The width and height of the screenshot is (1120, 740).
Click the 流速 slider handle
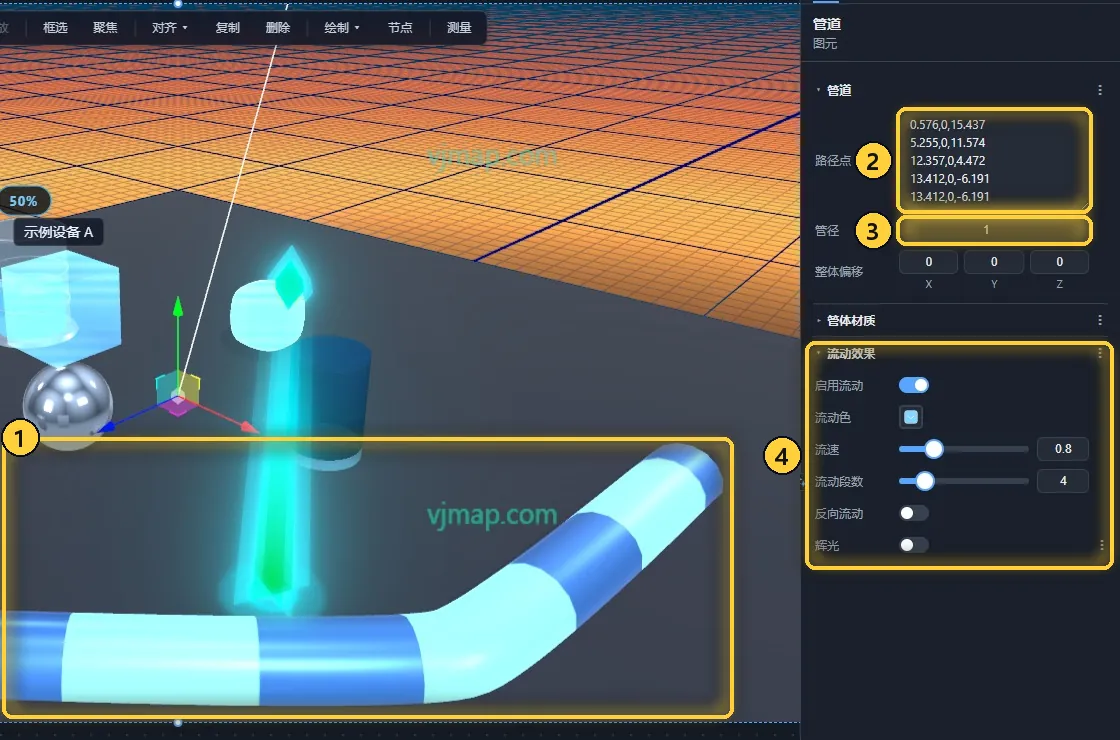tap(934, 449)
